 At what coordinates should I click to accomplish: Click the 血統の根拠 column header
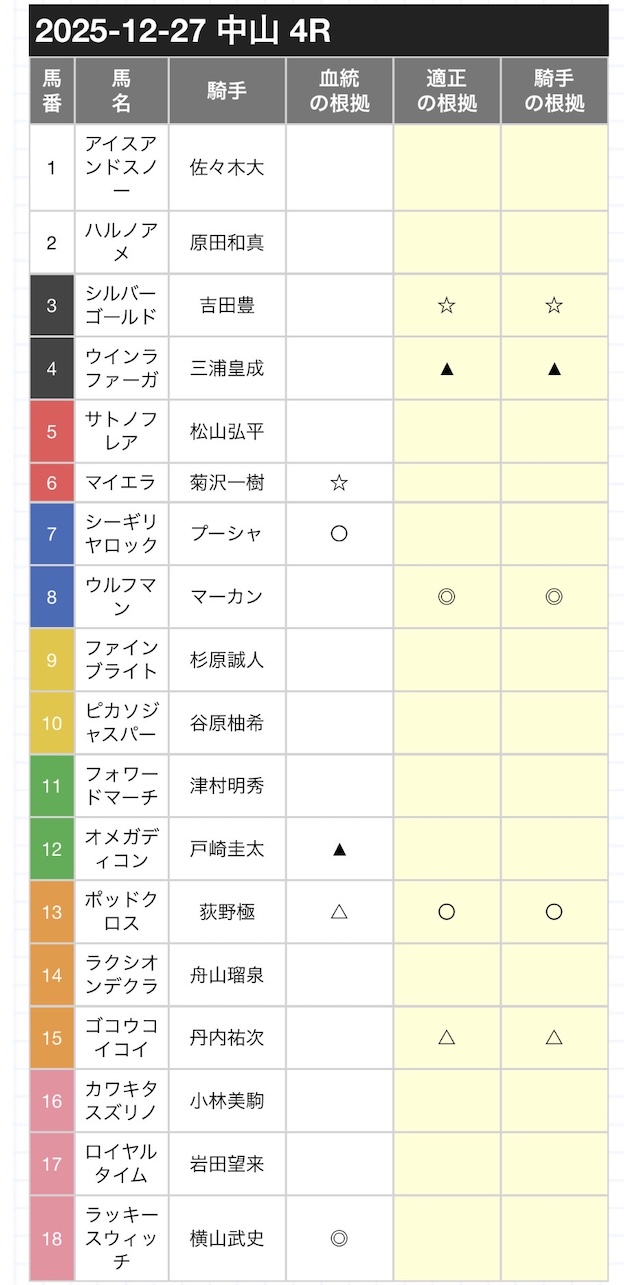click(x=339, y=91)
